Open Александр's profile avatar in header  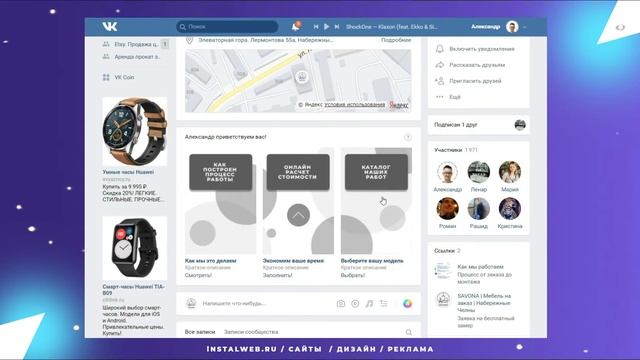click(512, 27)
